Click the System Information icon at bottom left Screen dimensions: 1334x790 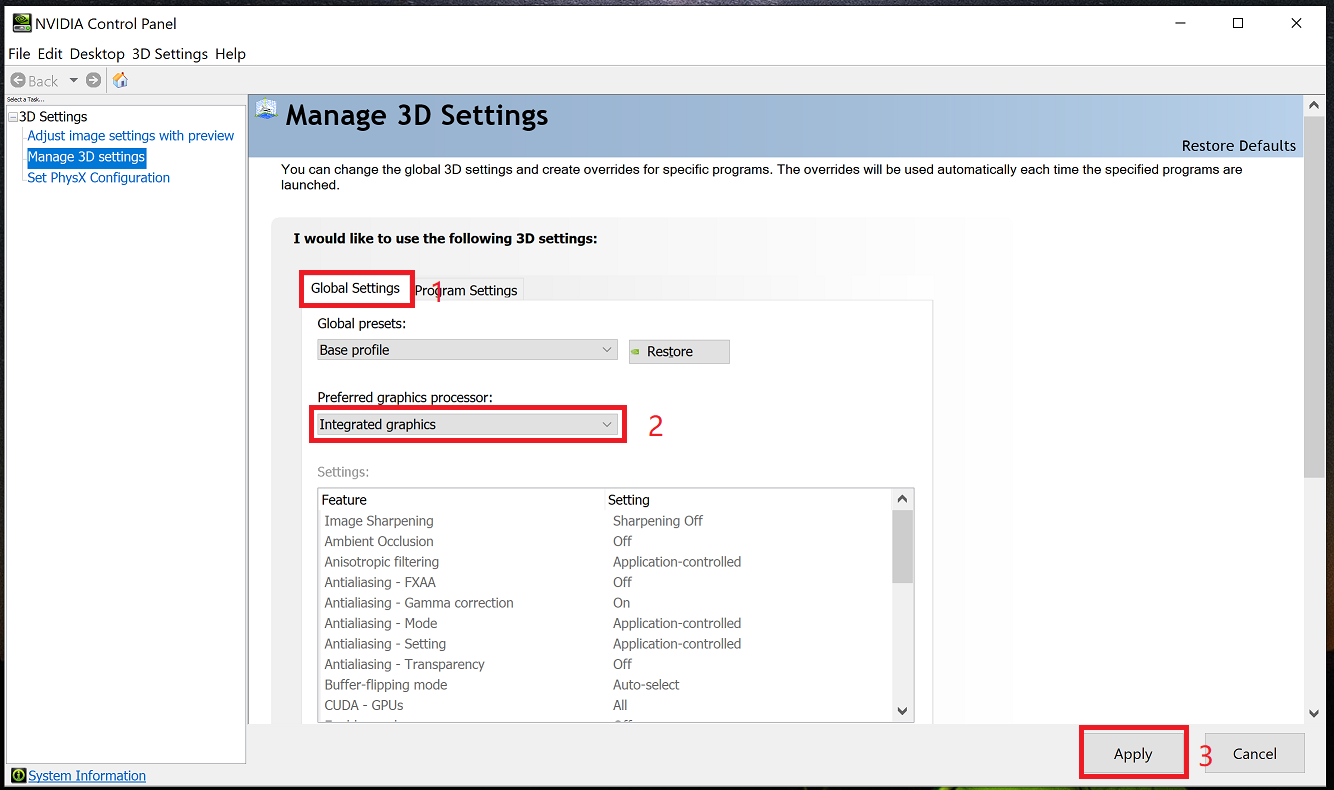(18, 776)
